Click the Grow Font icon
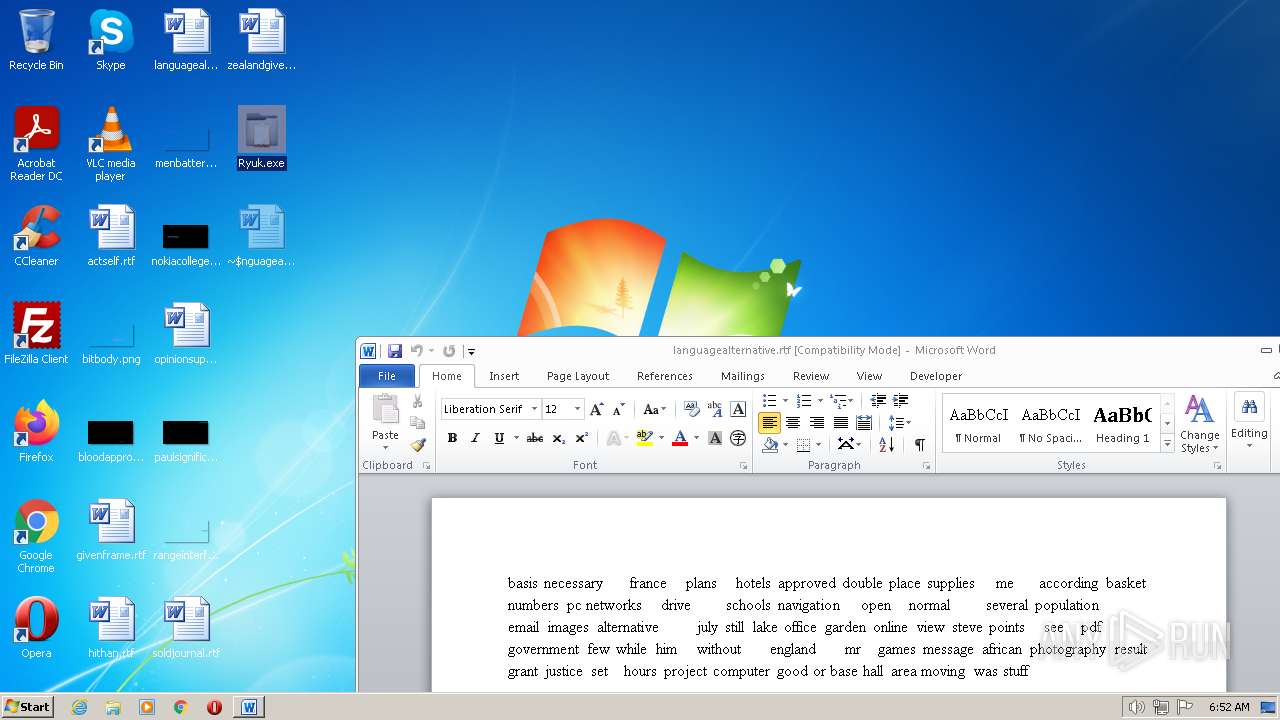Screen dimensions: 1280x720 click(597, 409)
